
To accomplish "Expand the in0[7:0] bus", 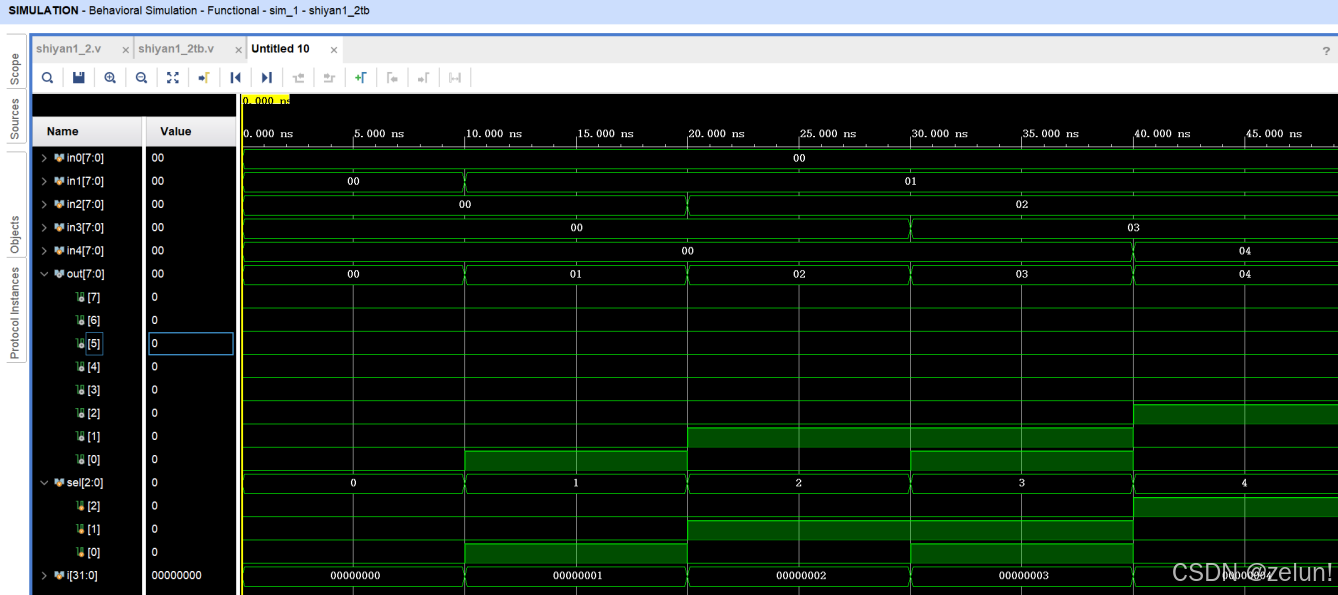I will pos(44,158).
